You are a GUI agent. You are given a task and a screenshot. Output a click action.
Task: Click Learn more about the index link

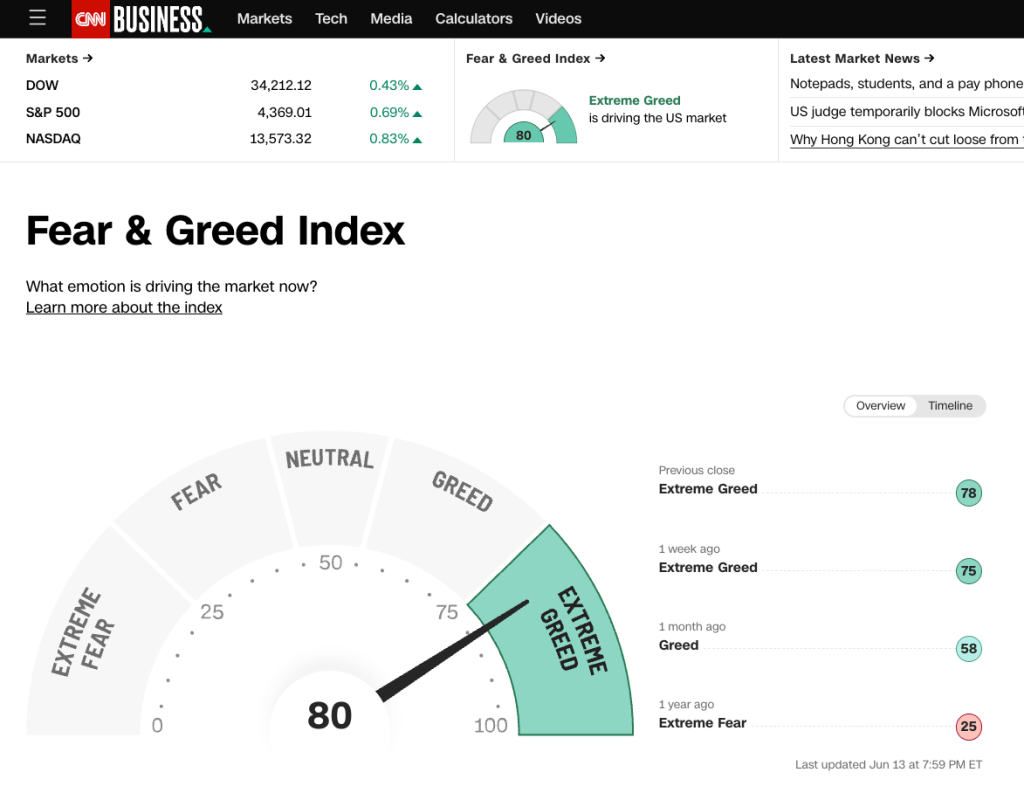pos(124,308)
